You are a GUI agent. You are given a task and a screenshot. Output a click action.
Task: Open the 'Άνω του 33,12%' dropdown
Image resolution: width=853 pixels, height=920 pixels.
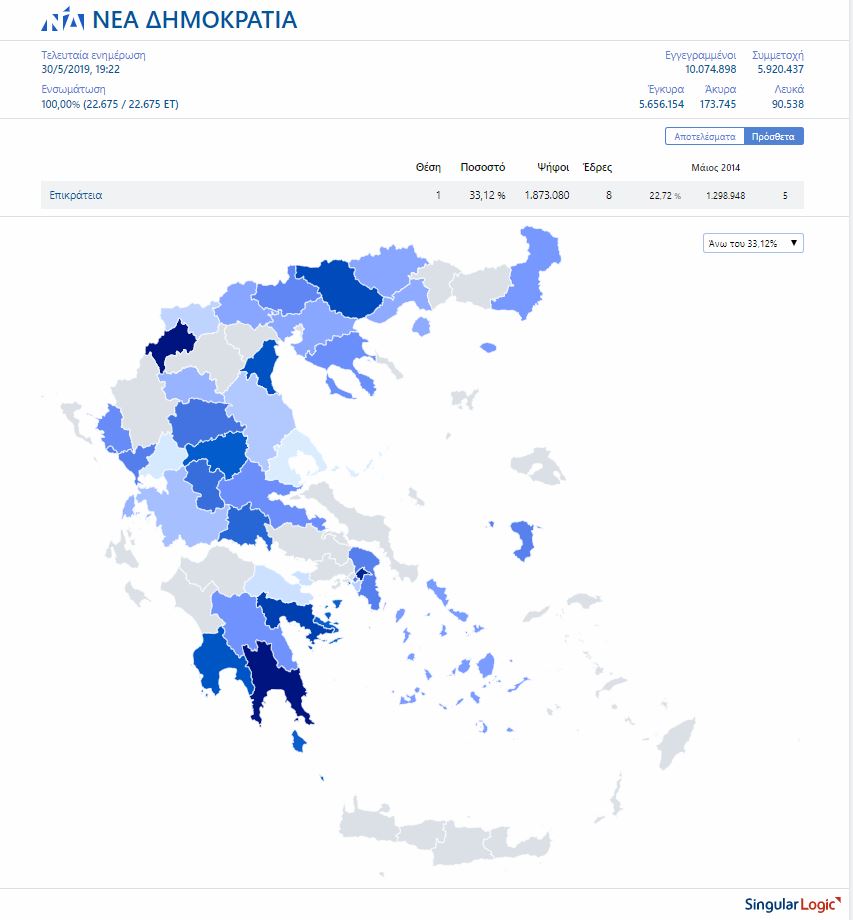click(753, 243)
